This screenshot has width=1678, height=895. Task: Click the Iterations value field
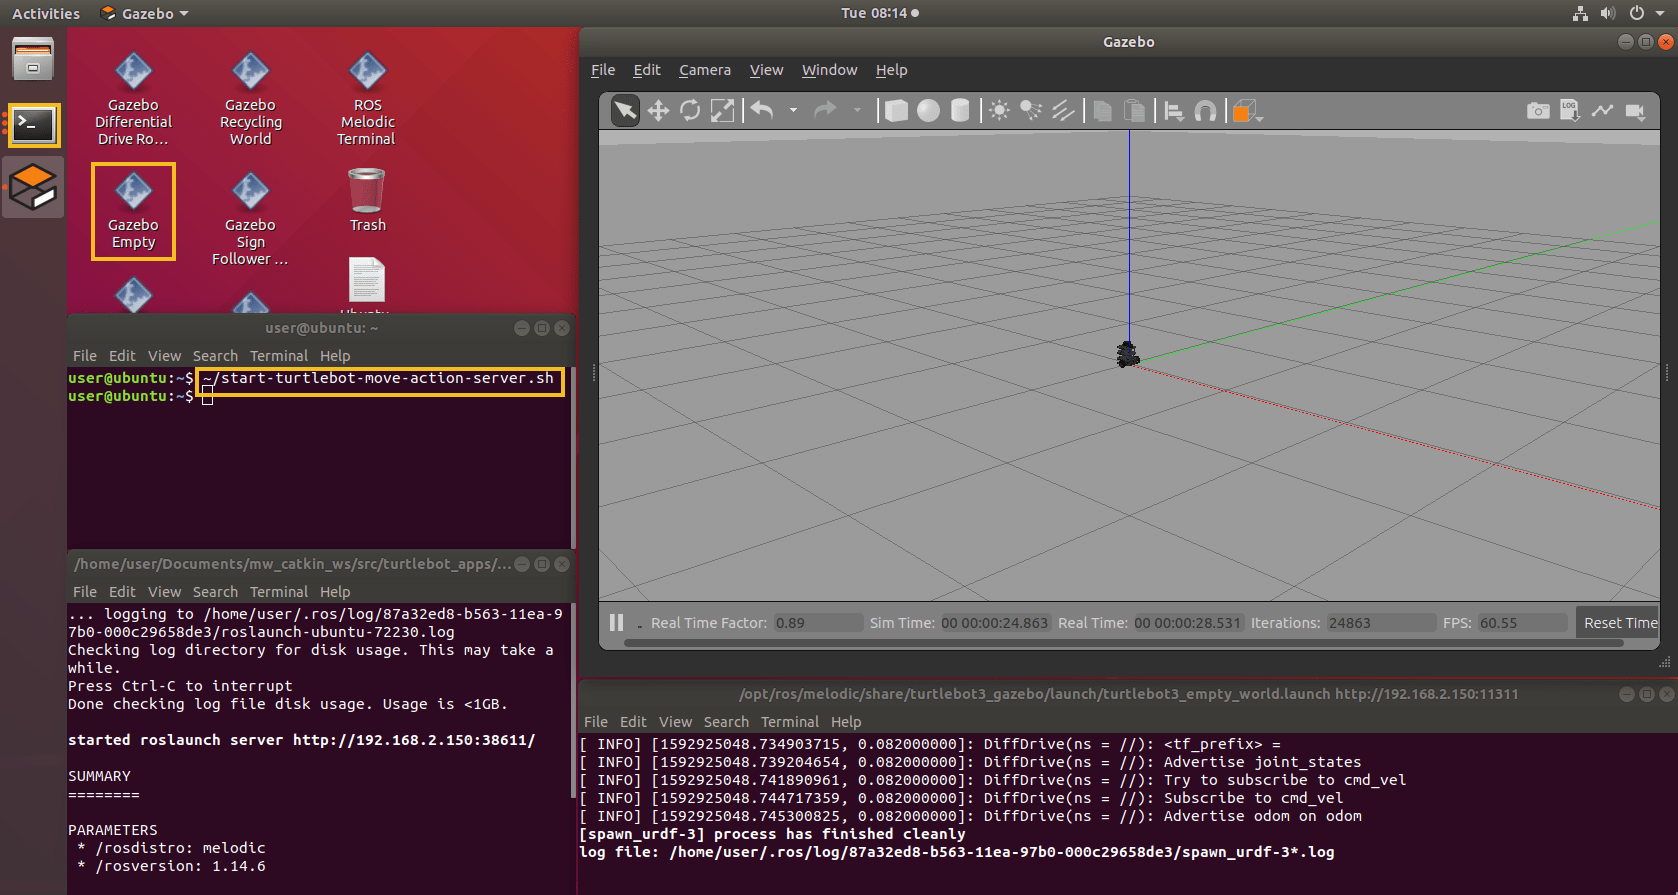[1380, 623]
